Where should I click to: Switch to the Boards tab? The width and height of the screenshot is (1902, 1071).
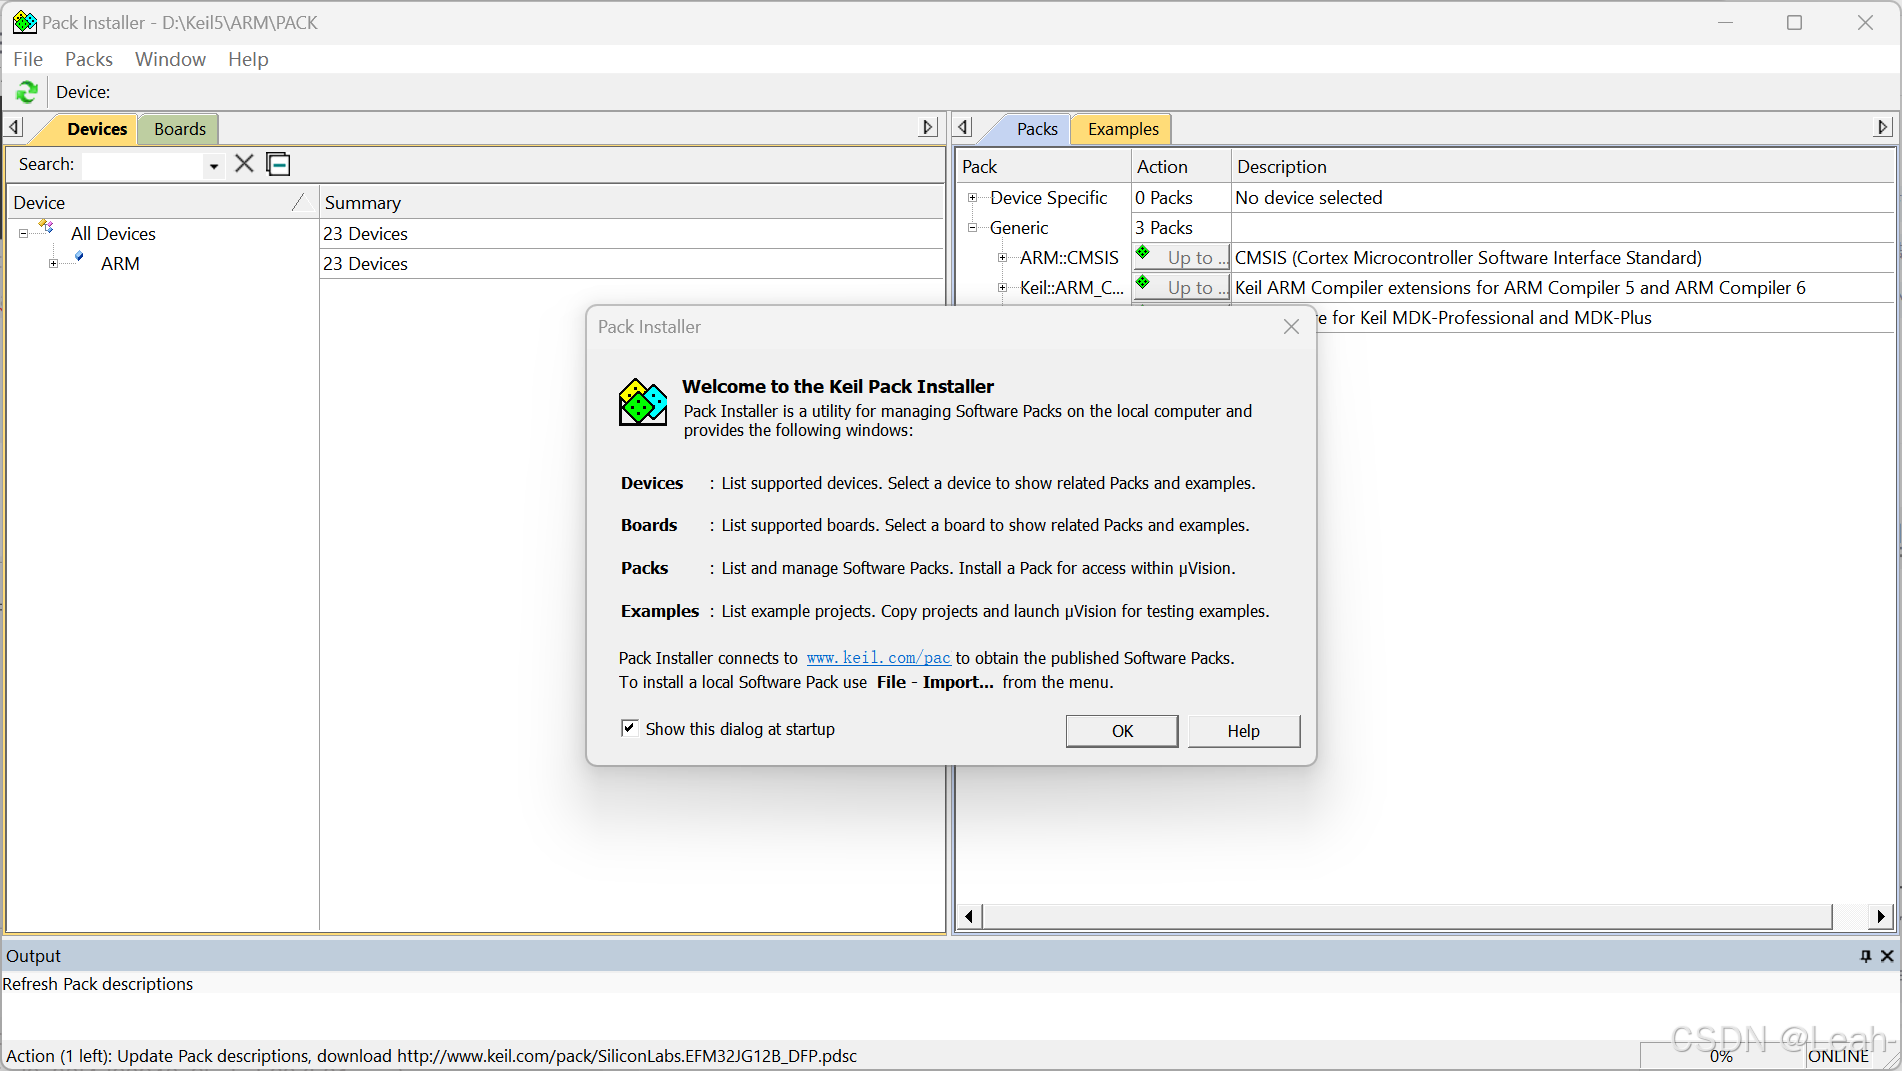click(180, 129)
